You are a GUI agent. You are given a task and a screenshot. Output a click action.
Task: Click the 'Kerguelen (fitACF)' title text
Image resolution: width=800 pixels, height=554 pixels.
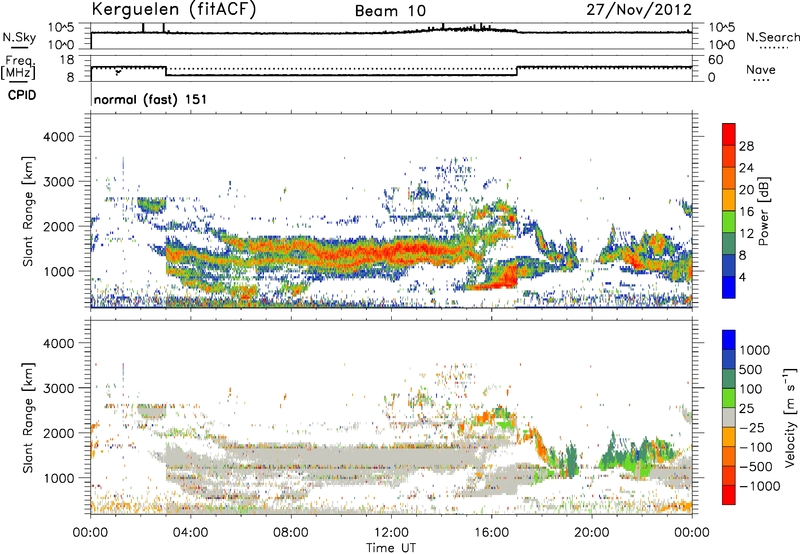click(173, 10)
